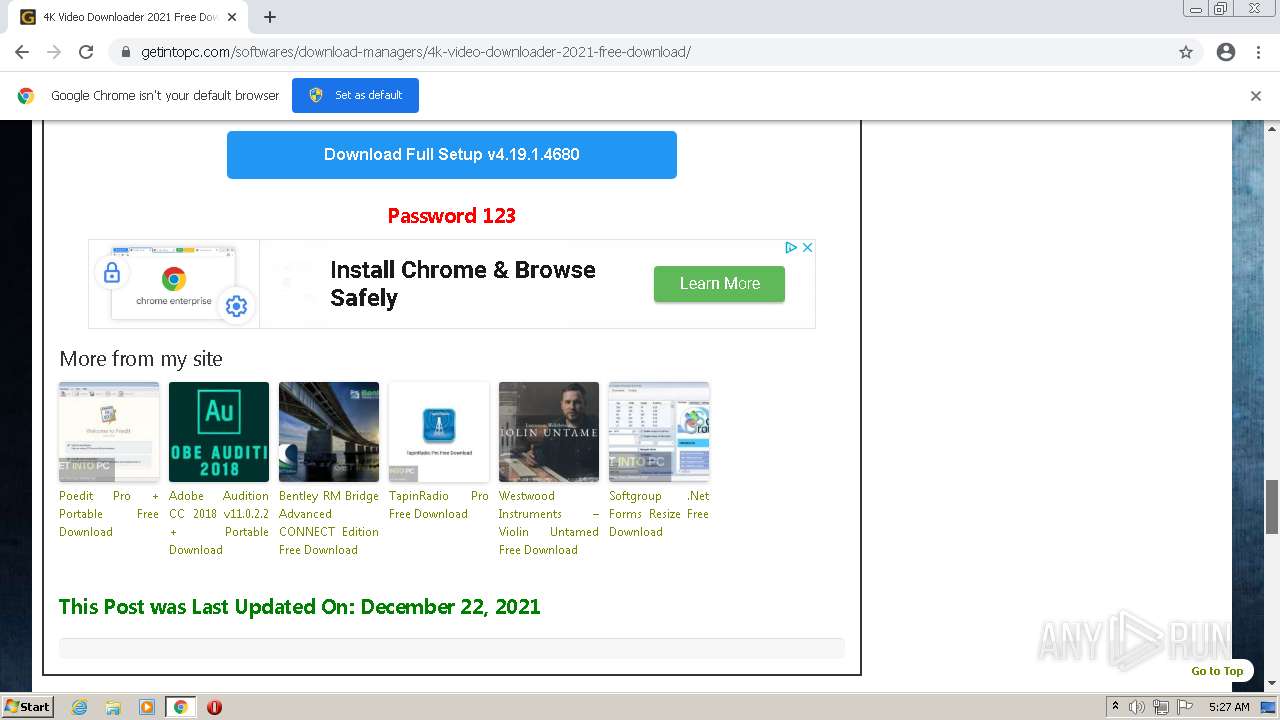Screen dimensions: 1280x720
Task: Open the volume speaker tray icon
Action: (x=1137, y=707)
